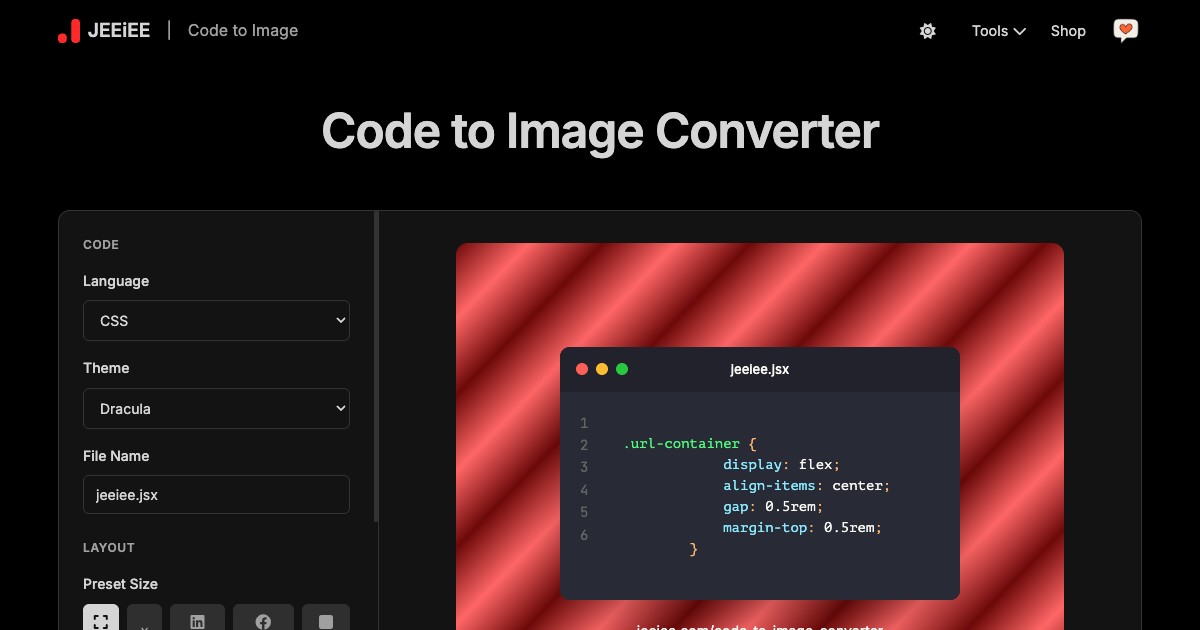Select the square Instagram preset size
The height and width of the screenshot is (630, 1200).
coord(326,621)
